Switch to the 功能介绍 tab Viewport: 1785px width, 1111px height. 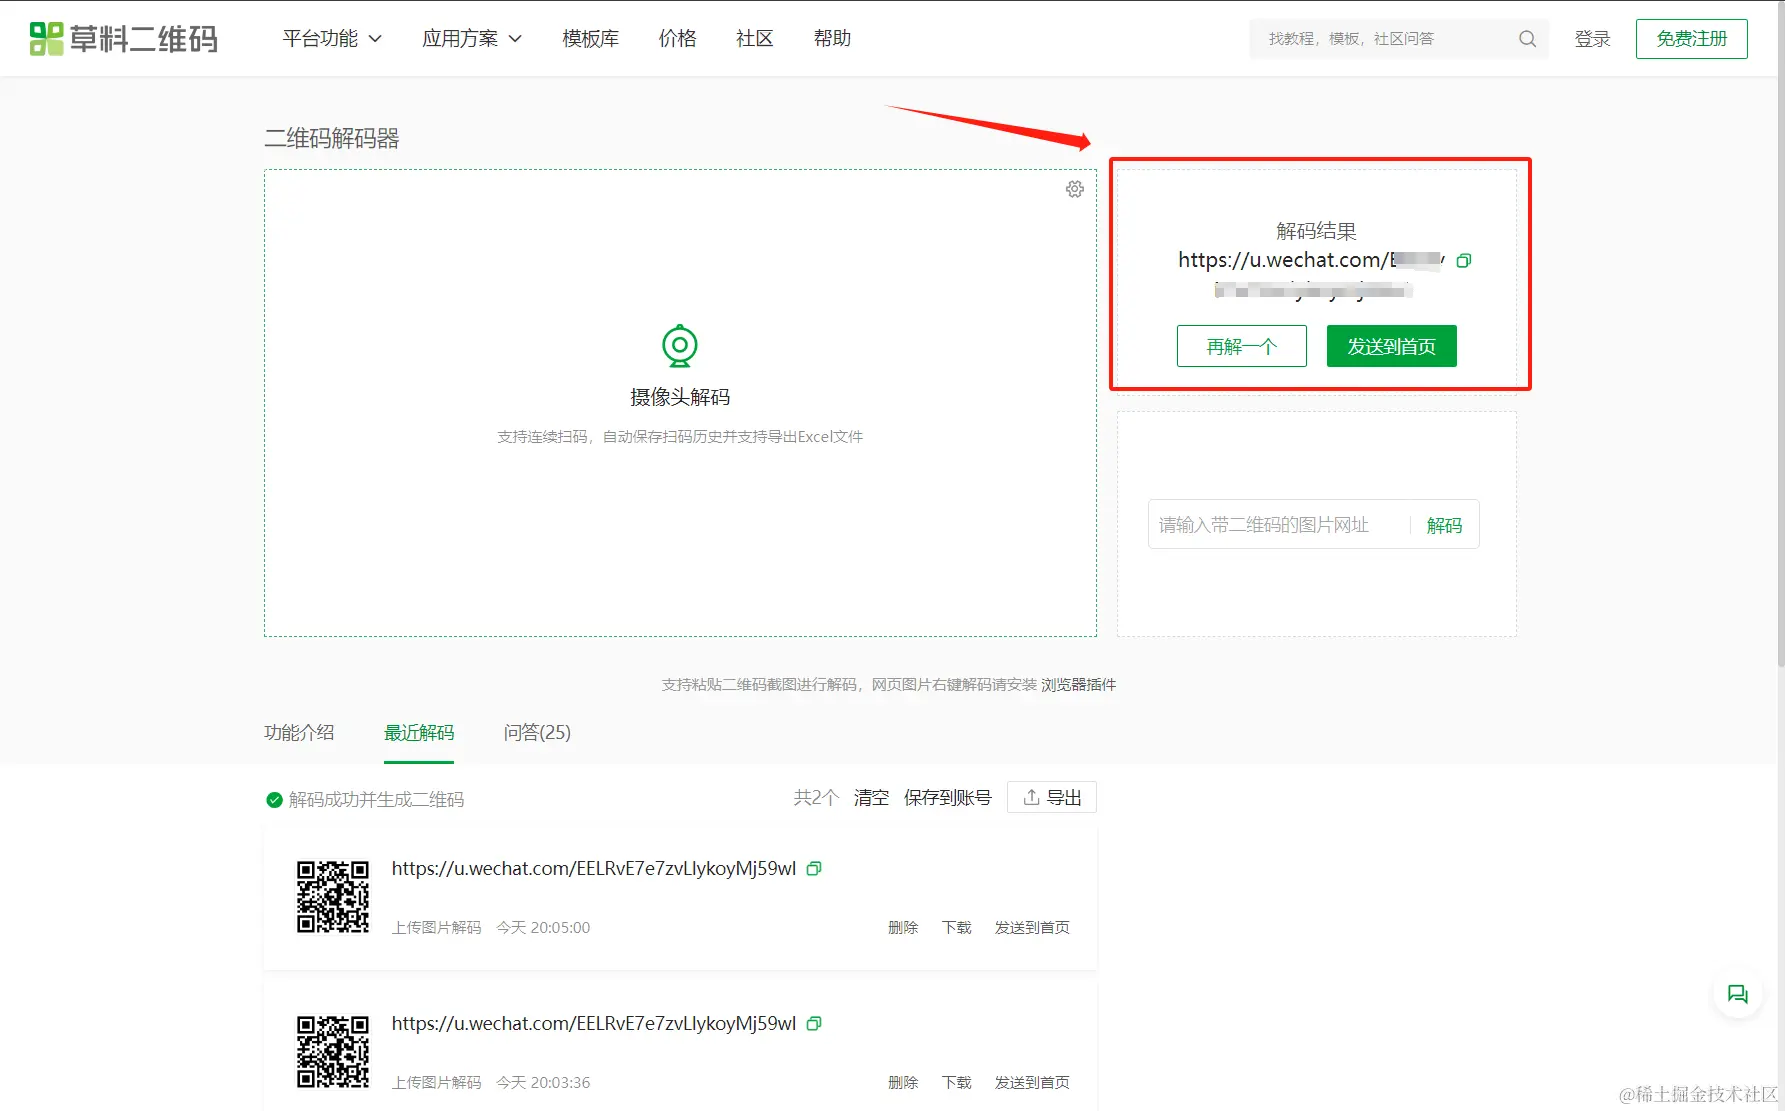298,733
